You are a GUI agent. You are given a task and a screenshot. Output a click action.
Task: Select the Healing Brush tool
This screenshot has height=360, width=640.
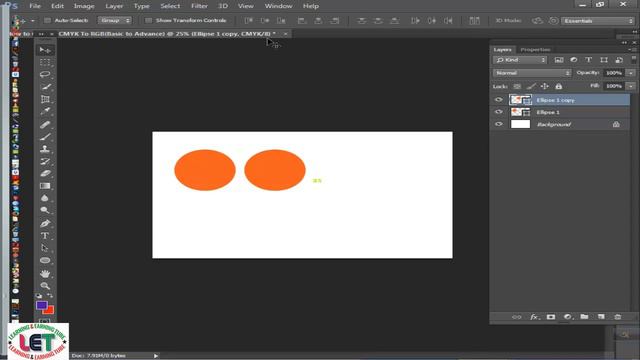[45, 124]
